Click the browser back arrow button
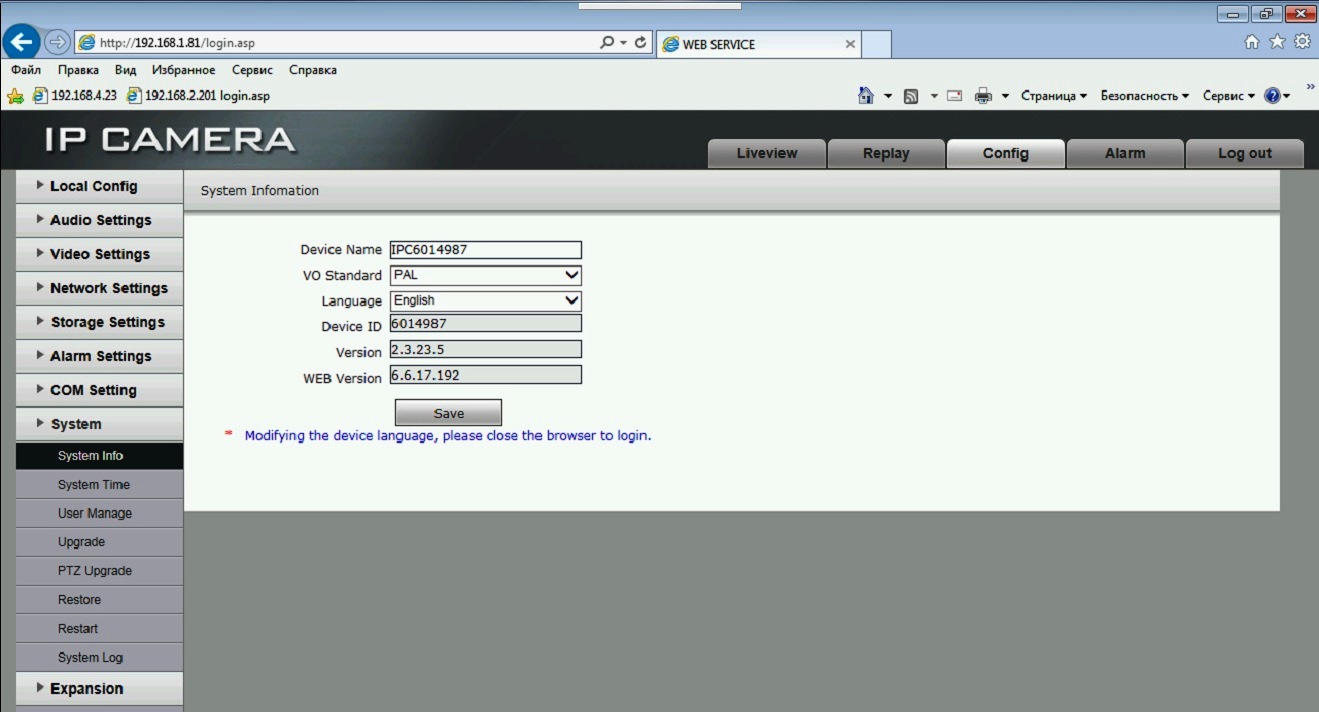 coord(21,42)
